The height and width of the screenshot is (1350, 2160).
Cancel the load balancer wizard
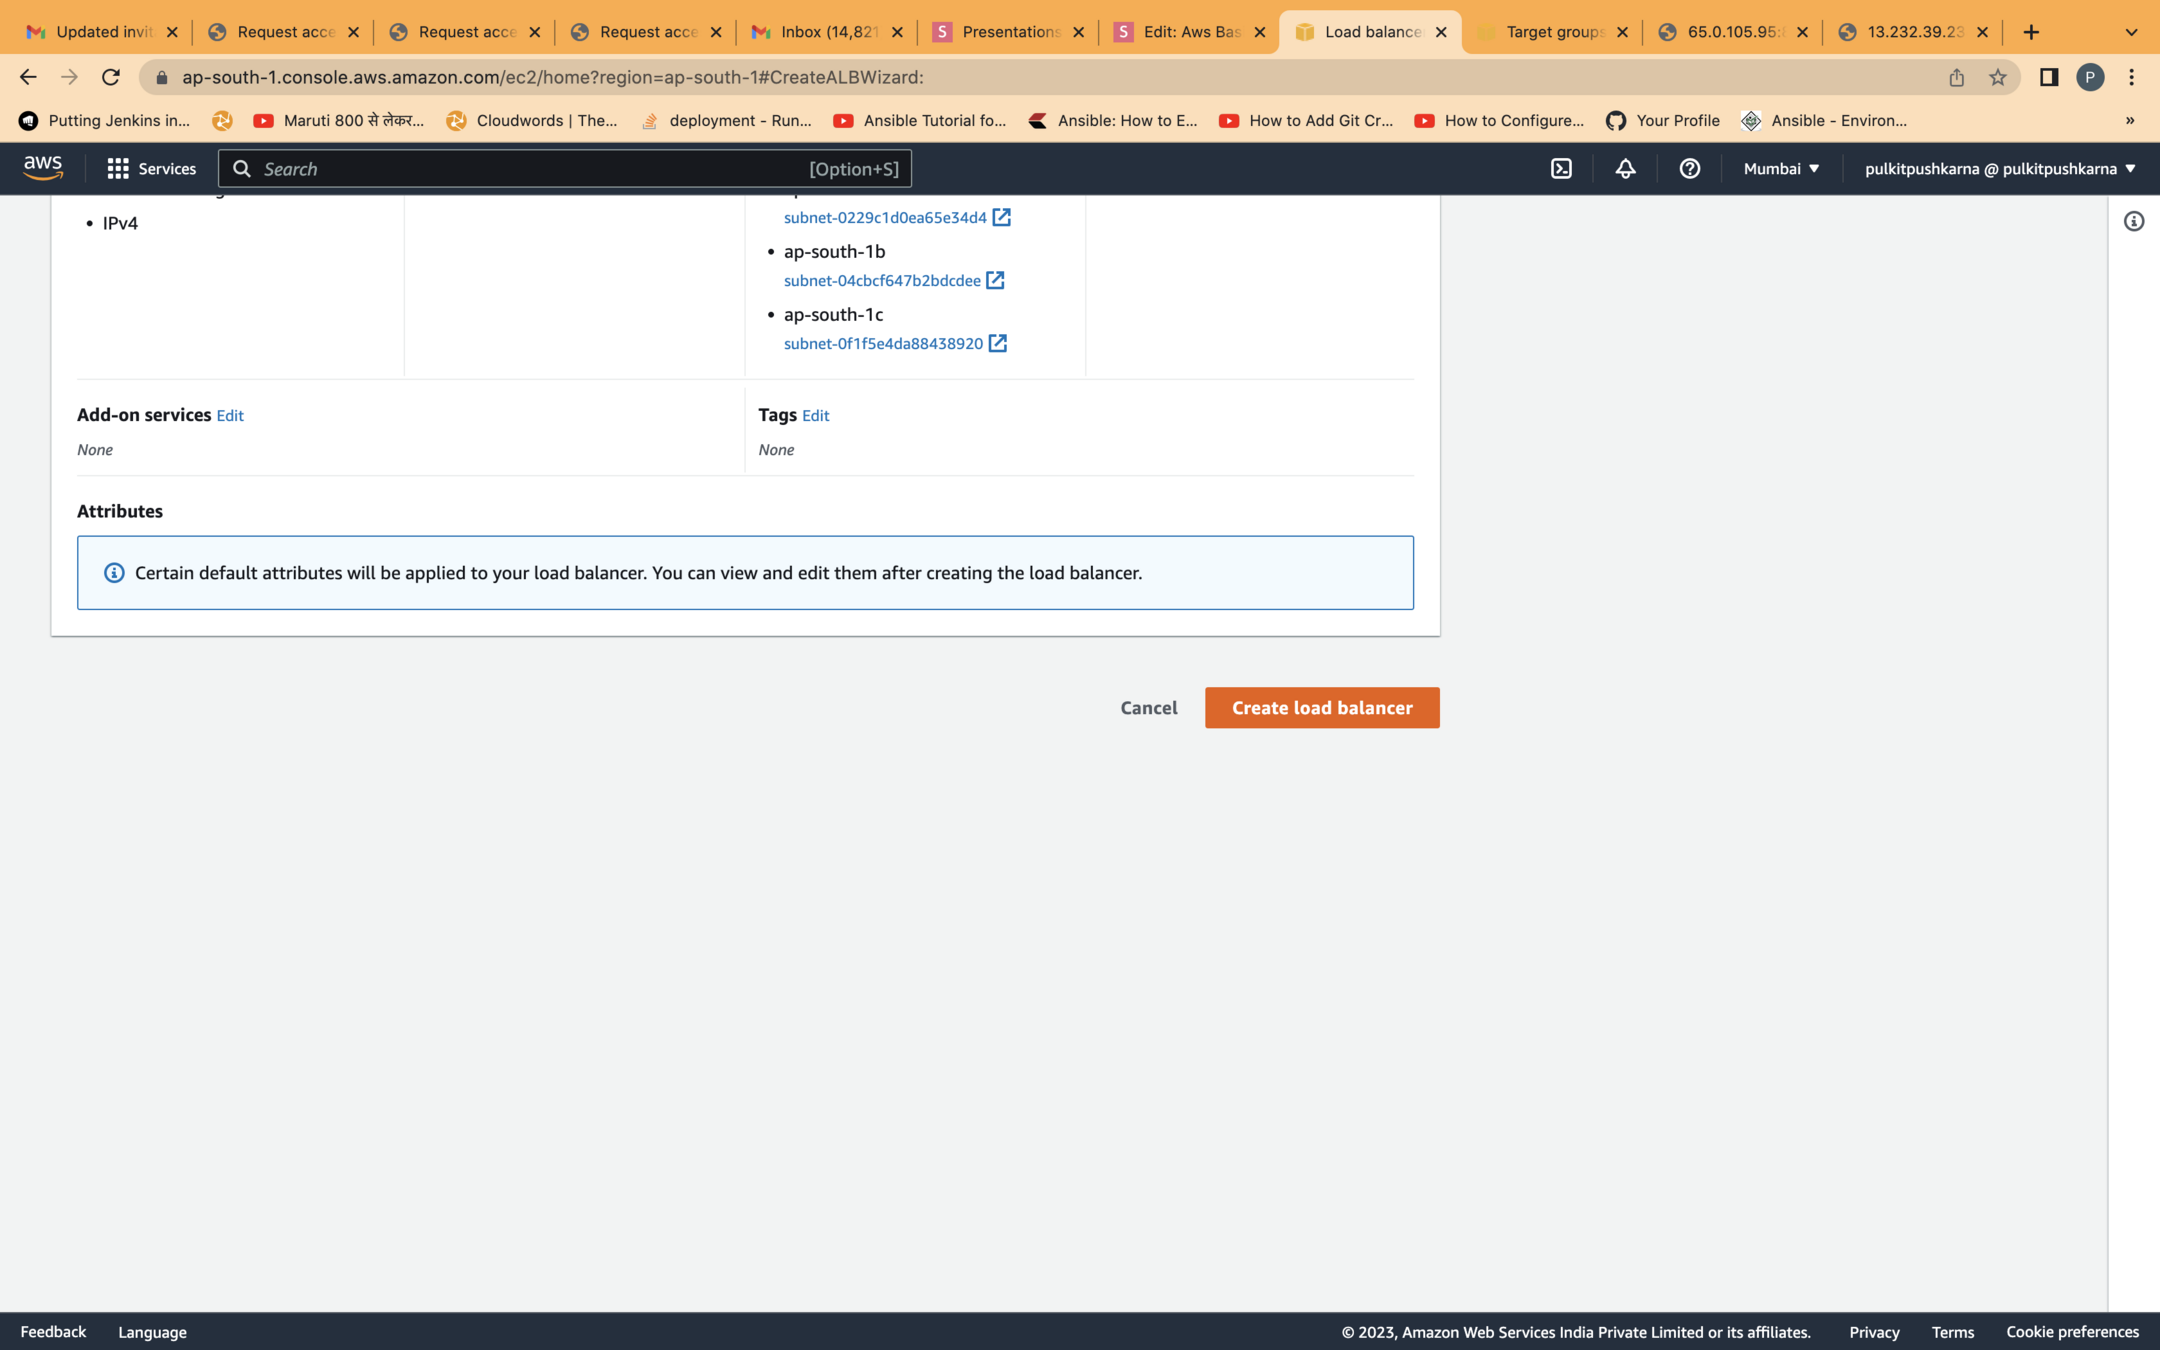click(x=1148, y=708)
